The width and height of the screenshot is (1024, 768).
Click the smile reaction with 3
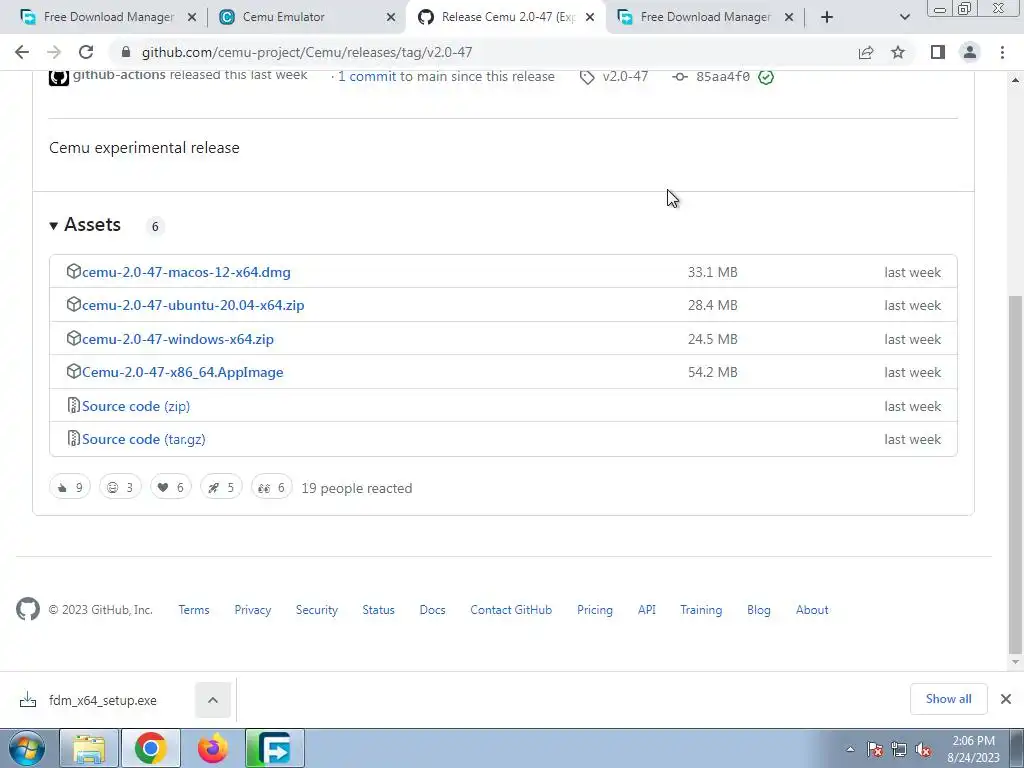coord(120,487)
